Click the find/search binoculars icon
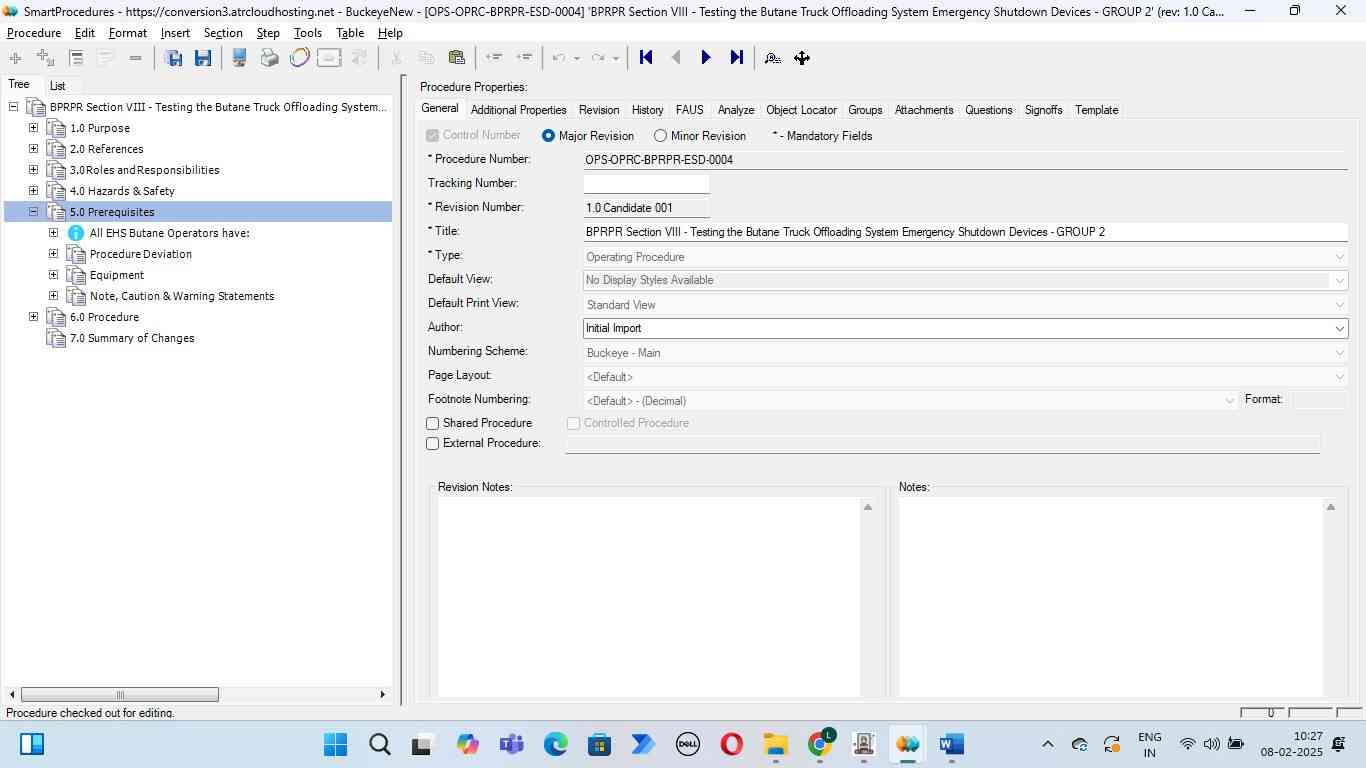 pos(772,58)
